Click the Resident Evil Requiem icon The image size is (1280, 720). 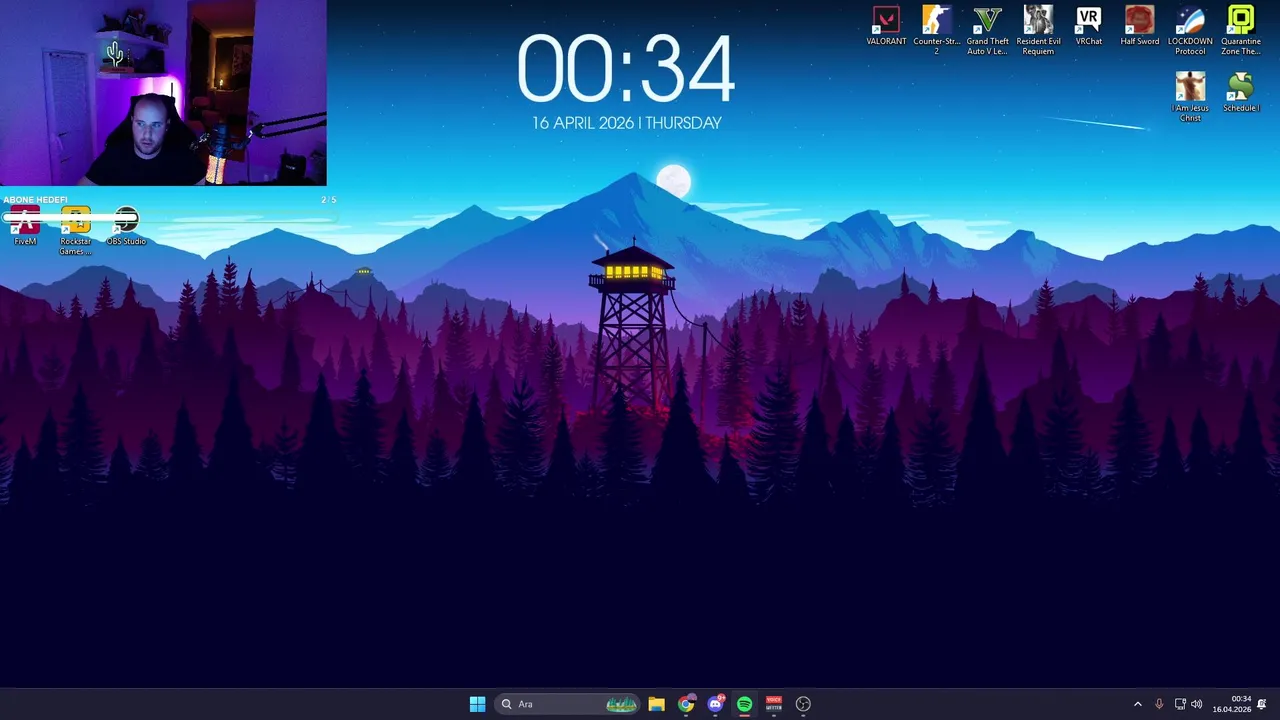click(x=1038, y=31)
